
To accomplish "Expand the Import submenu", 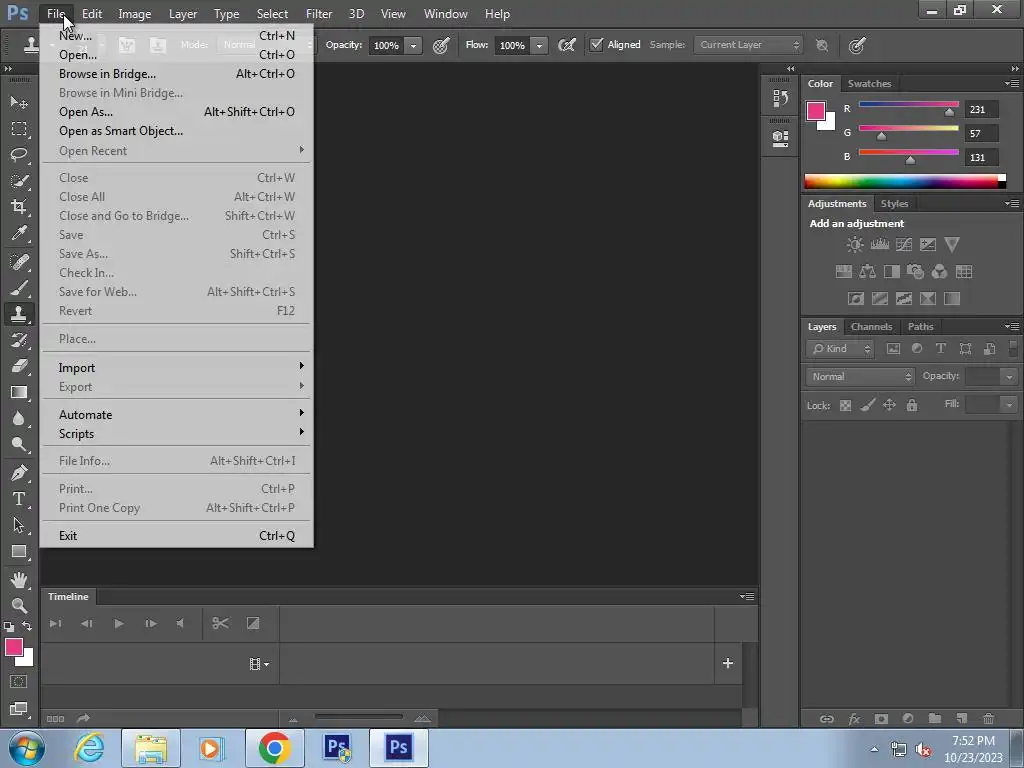I will pos(176,368).
